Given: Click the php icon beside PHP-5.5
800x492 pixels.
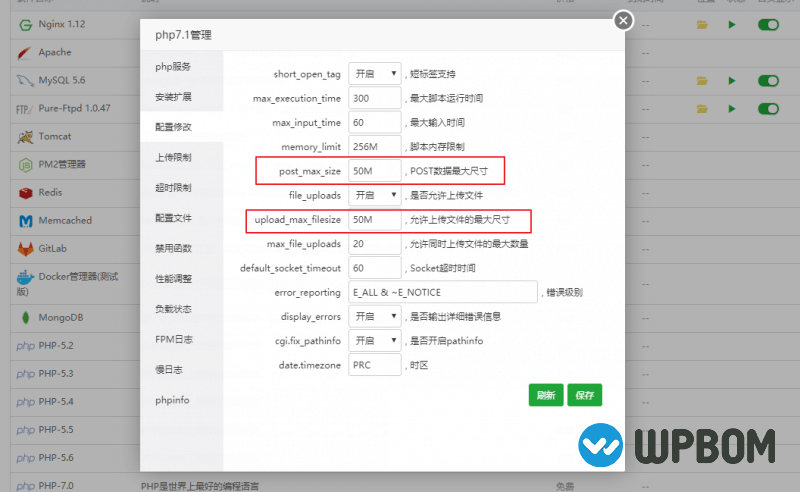Looking at the screenshot, I should coord(26,430).
